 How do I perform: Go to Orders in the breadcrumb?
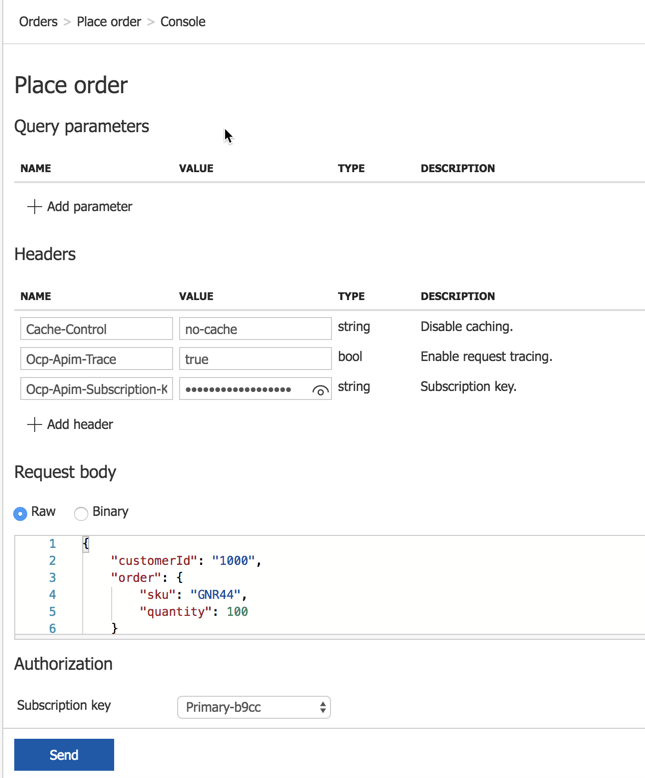(38, 21)
